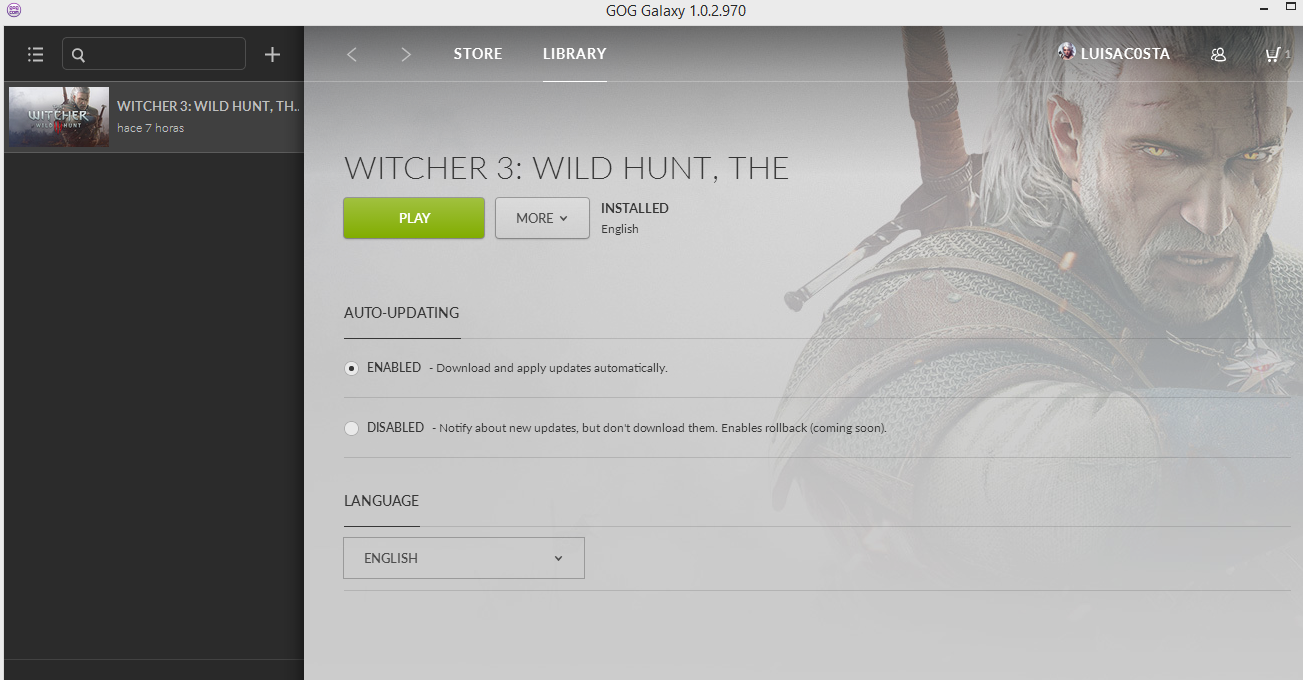
Task: Select WITCHER 3: WILD HUNT sidebar entry title
Action: click(x=209, y=106)
